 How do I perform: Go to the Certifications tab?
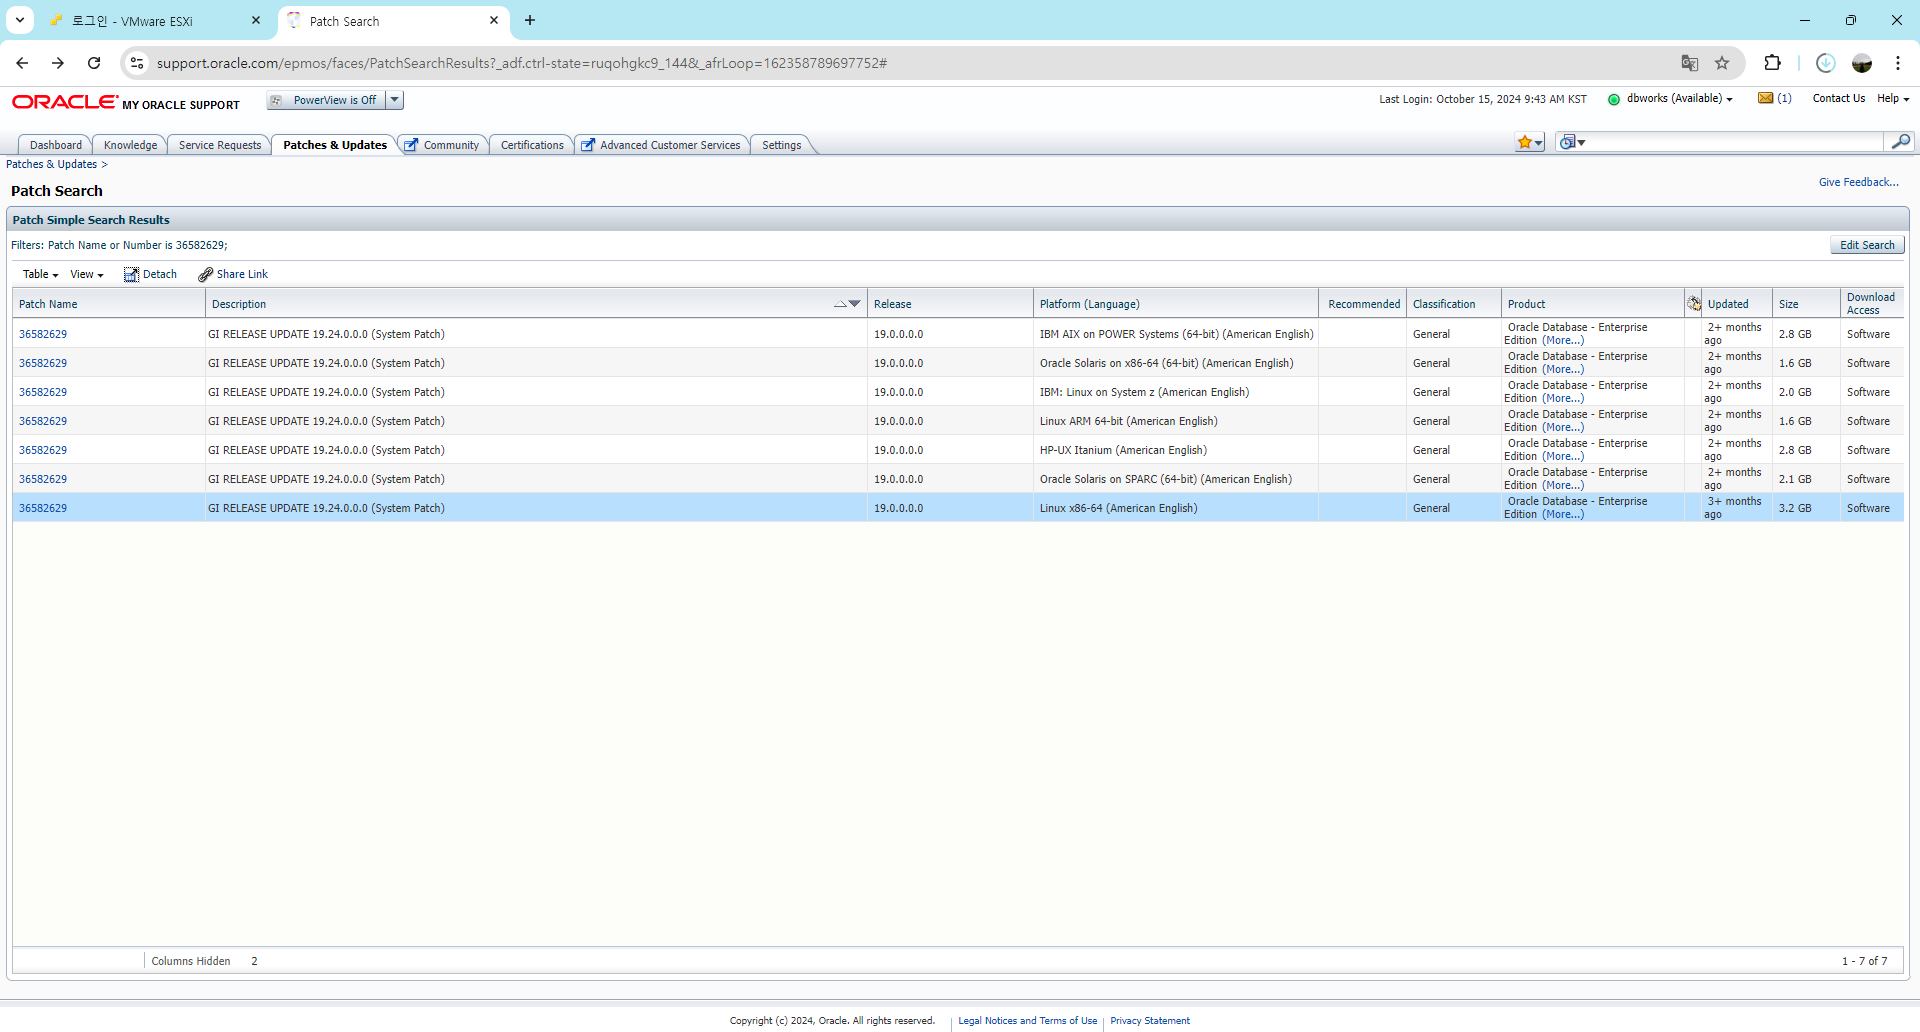point(532,145)
